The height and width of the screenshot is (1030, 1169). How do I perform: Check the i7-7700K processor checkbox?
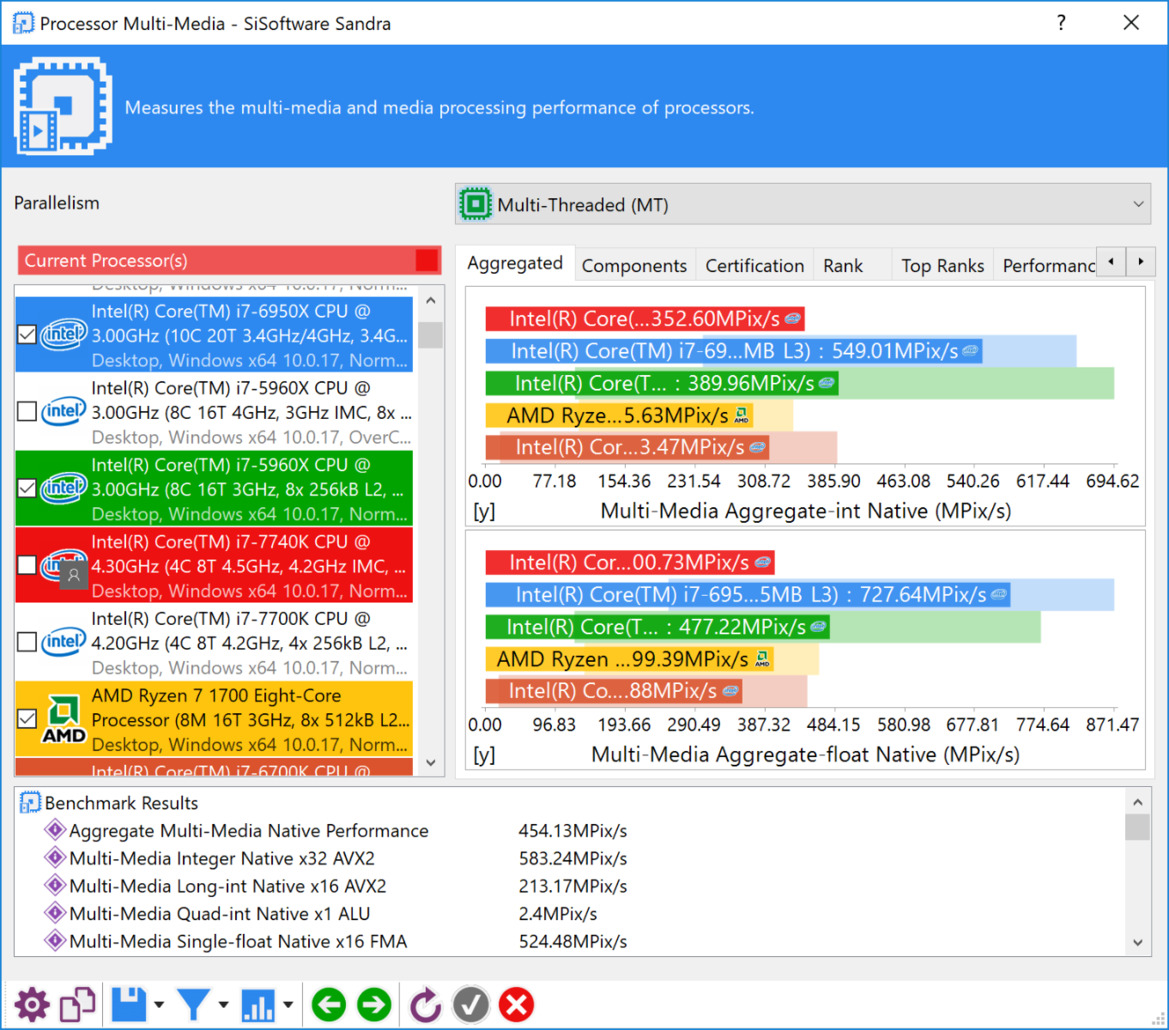click(x=27, y=642)
